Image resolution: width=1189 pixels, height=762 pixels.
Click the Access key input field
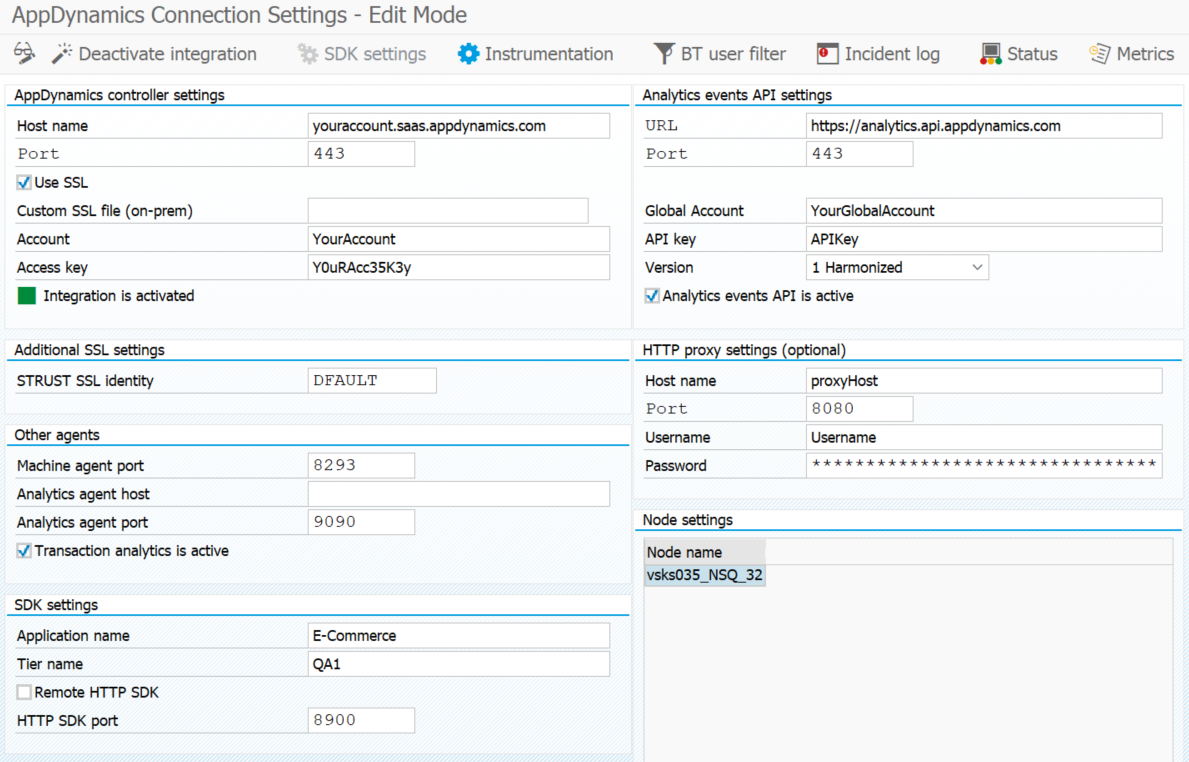(x=459, y=268)
